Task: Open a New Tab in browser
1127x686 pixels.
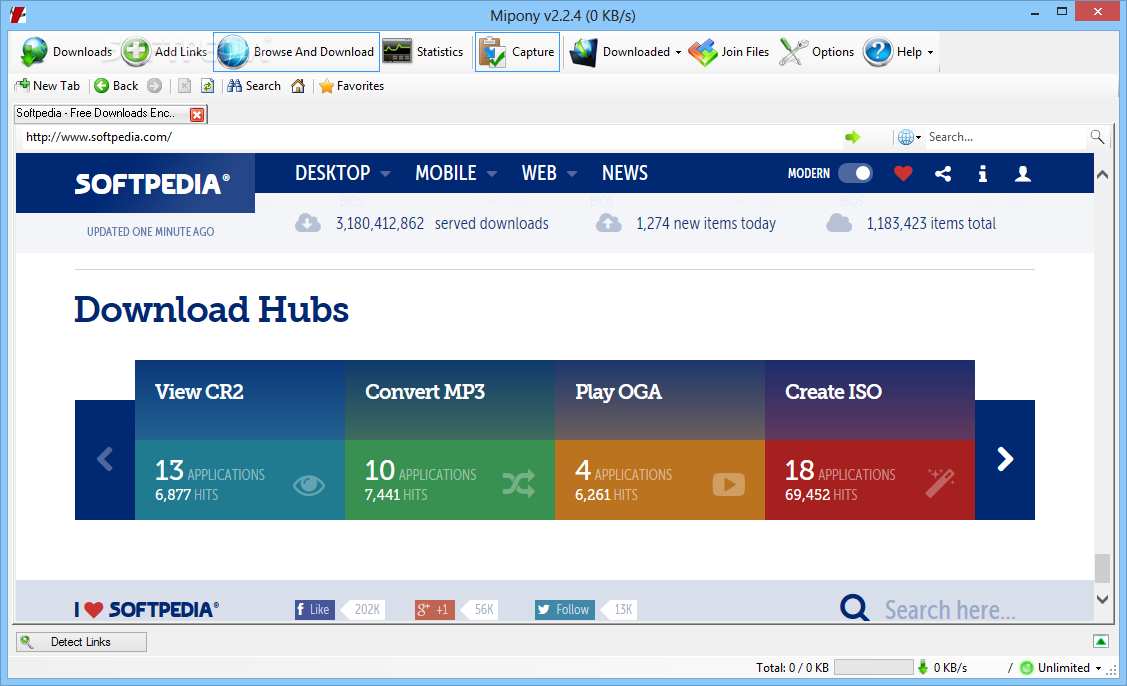Action: pyautogui.click(x=47, y=86)
